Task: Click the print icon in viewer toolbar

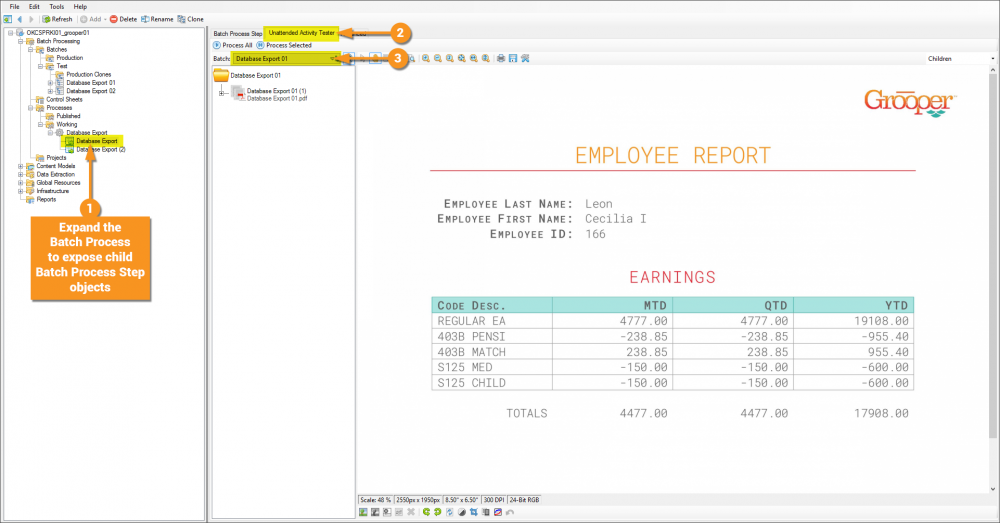Action: (x=501, y=59)
